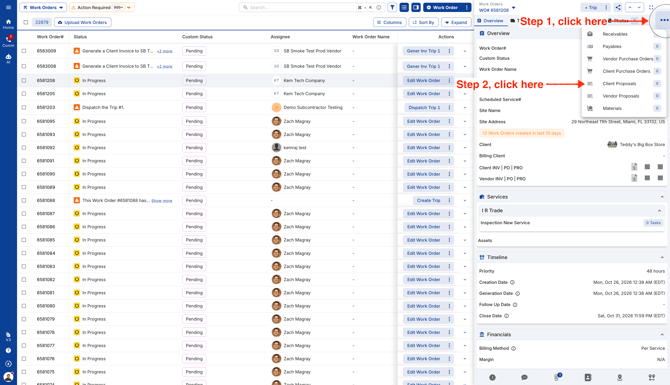Open the Home icon in left sidebar
Screen dimensions: 670x385
click(x=8, y=24)
